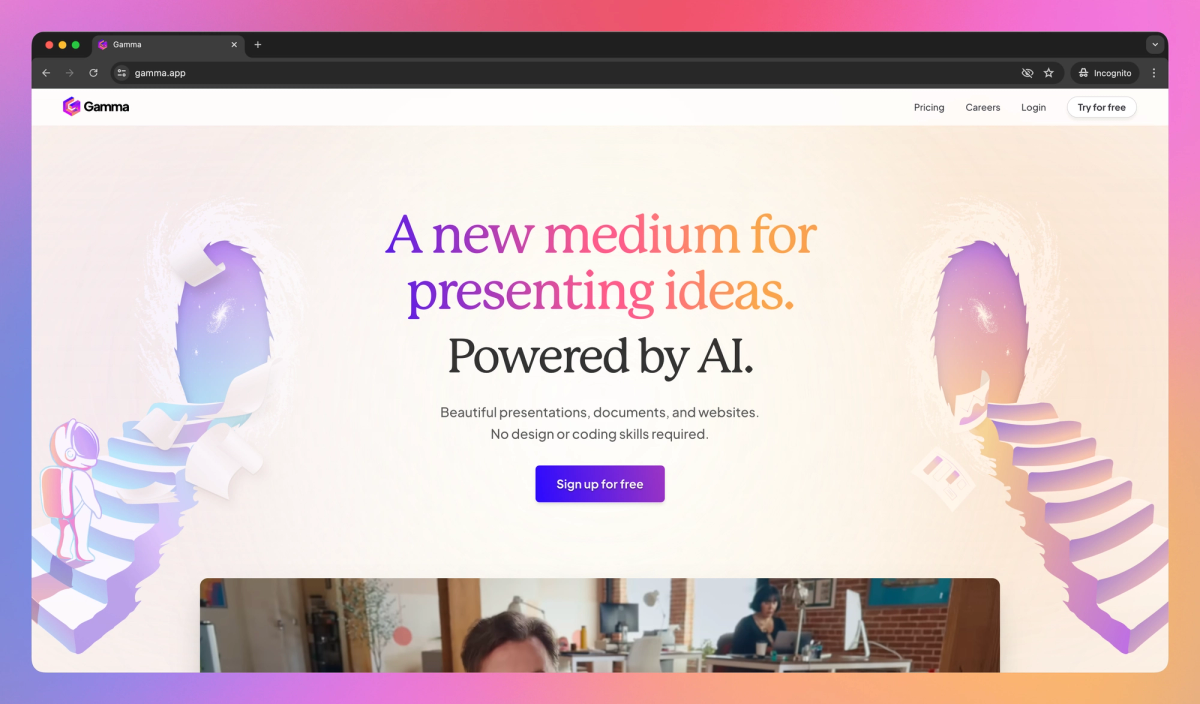This screenshot has height=704, width=1200.
Task: Click the Sign up for free button
Action: point(600,484)
